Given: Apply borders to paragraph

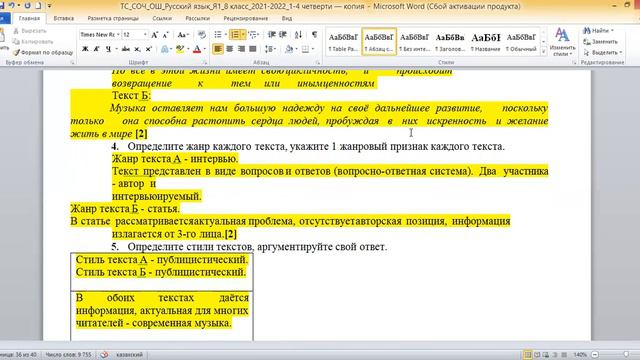Looking at the screenshot, I should click(305, 49).
